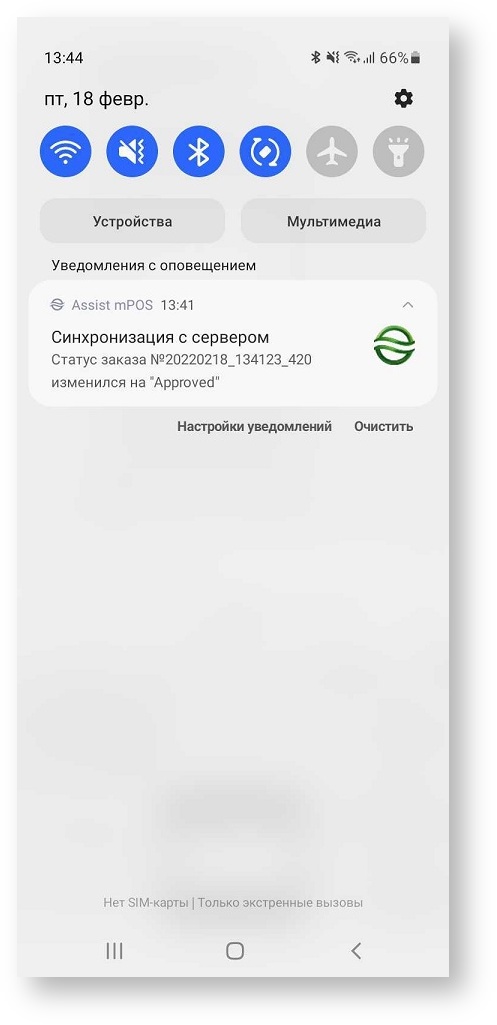Toggle the Wi-Fi quick setting

pyautogui.click(x=65, y=152)
